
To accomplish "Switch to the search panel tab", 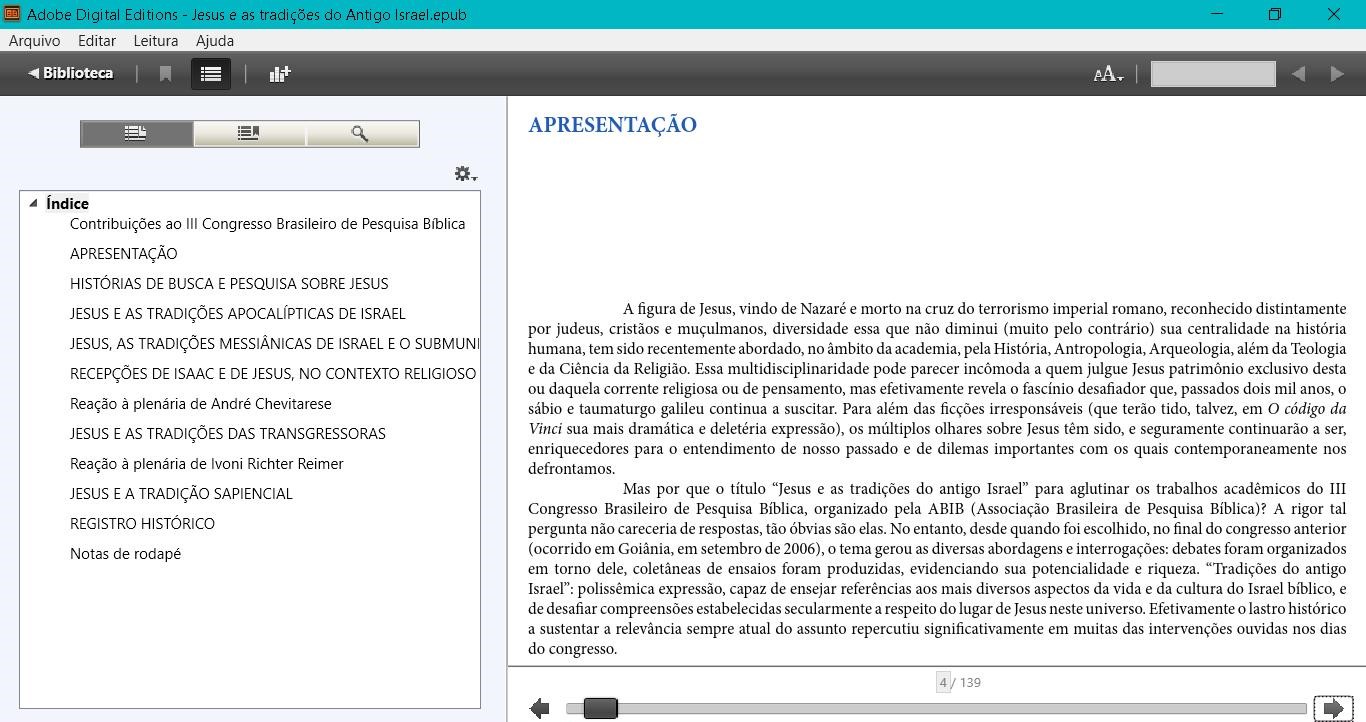I will tap(362, 133).
